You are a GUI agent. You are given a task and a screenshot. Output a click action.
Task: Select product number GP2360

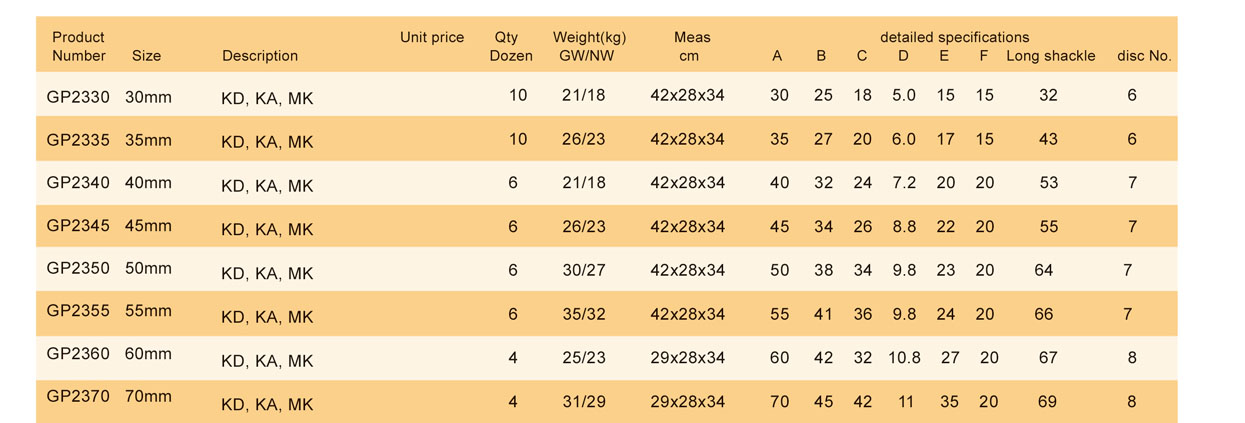click(x=78, y=353)
